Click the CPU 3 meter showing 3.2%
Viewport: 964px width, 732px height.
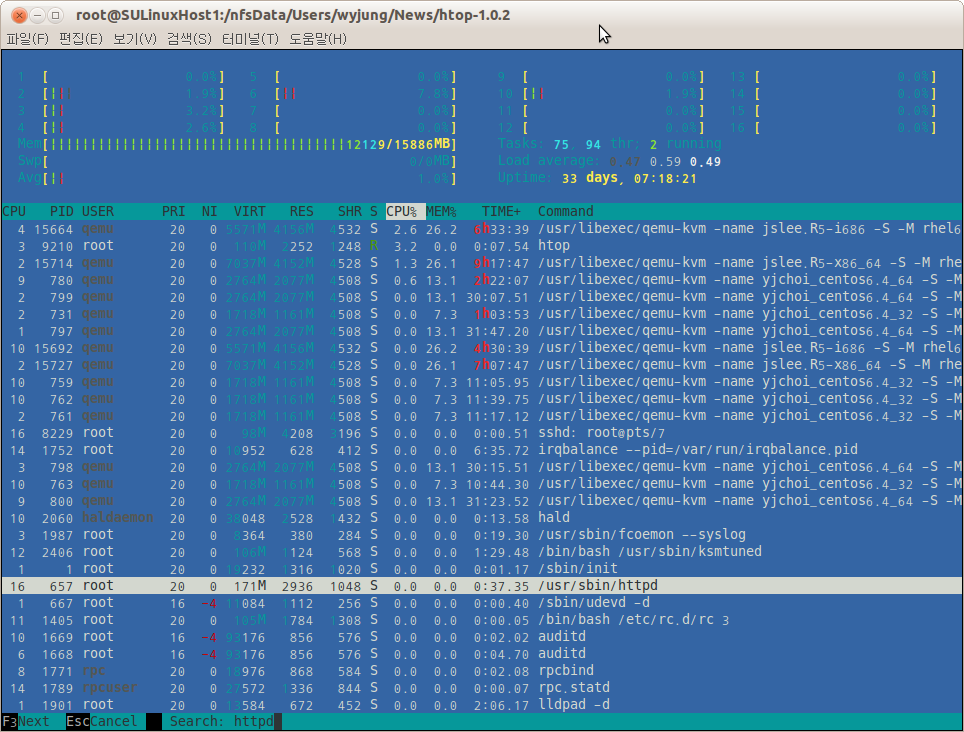[x=121, y=111]
